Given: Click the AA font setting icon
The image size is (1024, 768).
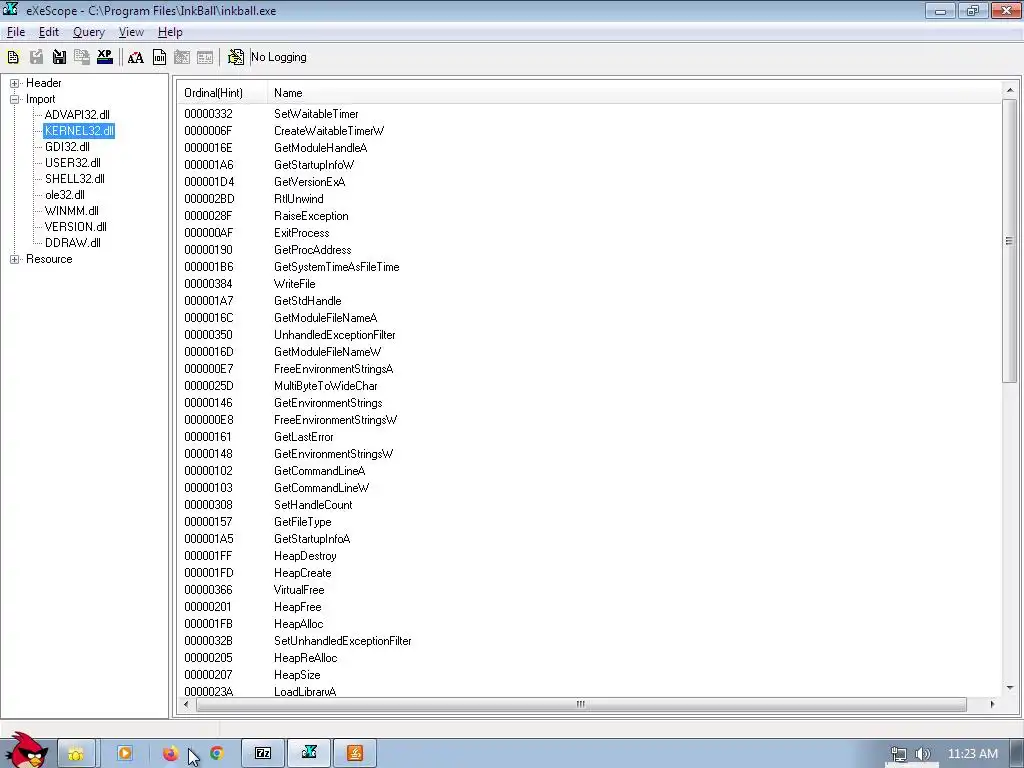Looking at the screenshot, I should pos(136,57).
